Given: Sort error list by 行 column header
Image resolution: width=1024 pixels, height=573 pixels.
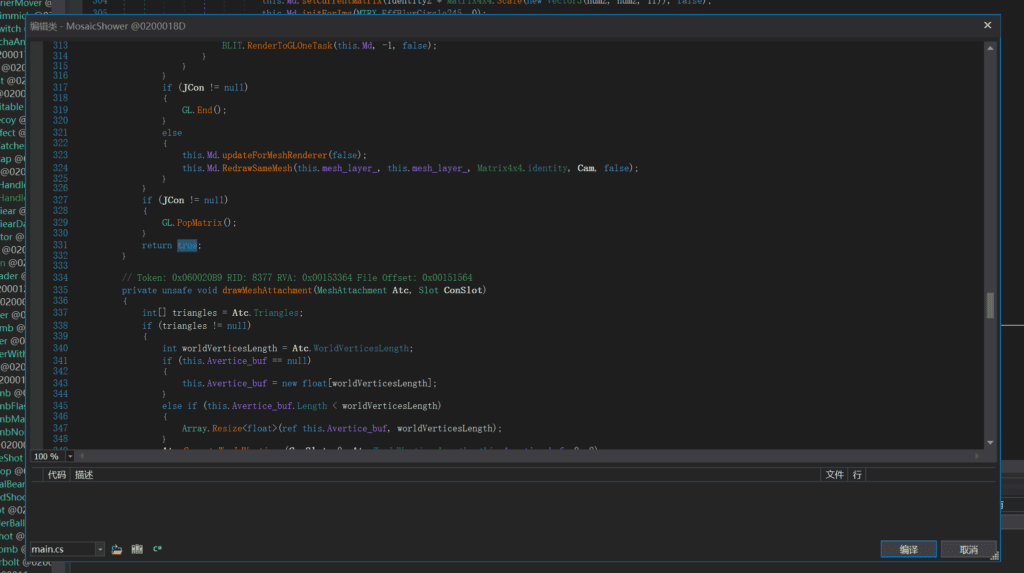Looking at the screenshot, I should click(x=857, y=475).
